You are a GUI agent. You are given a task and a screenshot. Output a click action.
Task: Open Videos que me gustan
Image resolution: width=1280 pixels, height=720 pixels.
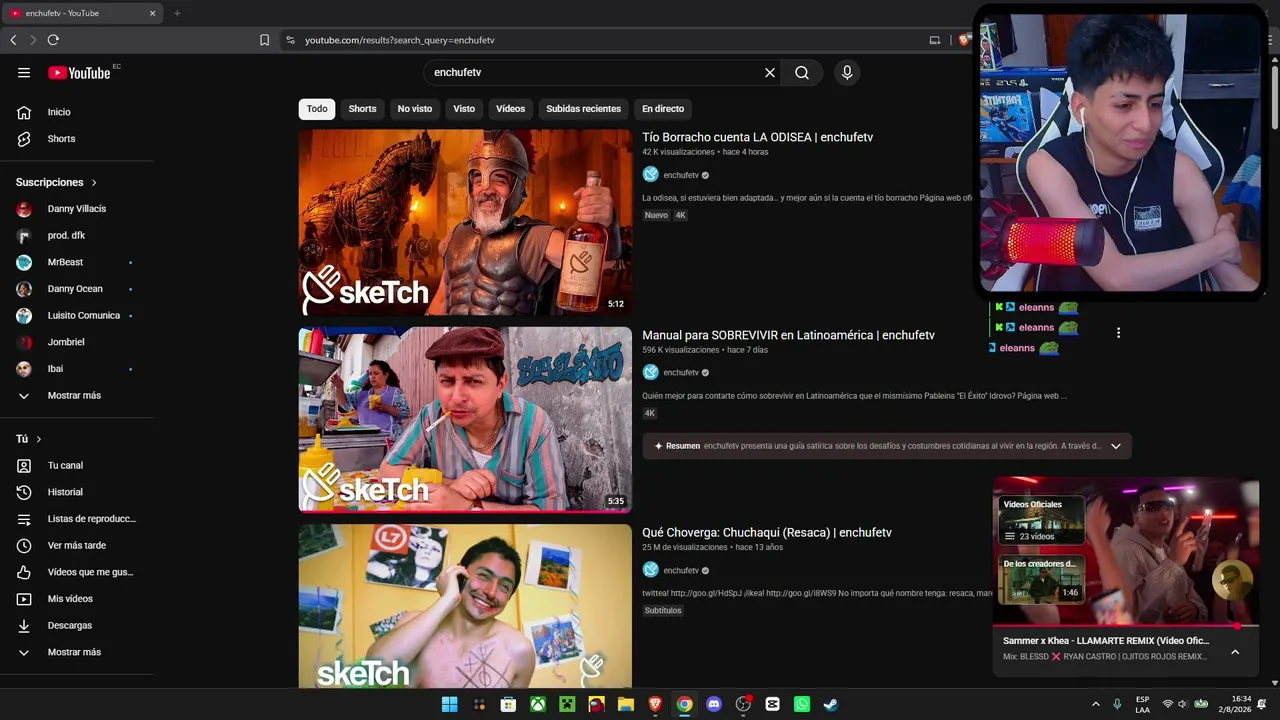pyautogui.click(x=77, y=572)
